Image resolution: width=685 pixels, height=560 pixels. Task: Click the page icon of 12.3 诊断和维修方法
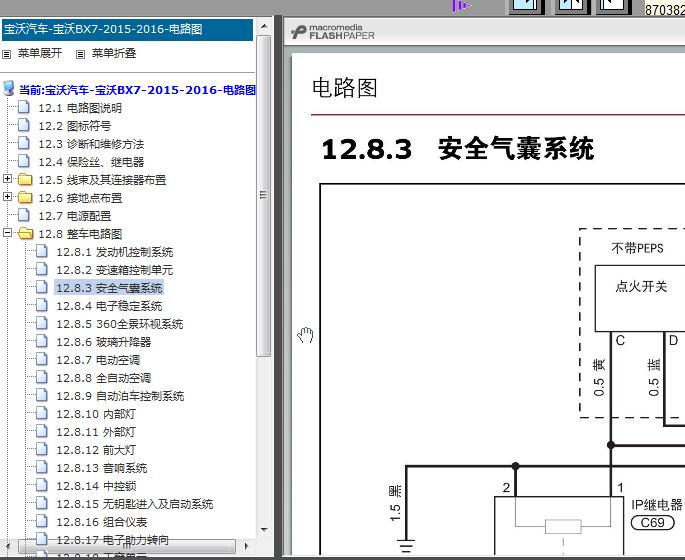click(24, 143)
